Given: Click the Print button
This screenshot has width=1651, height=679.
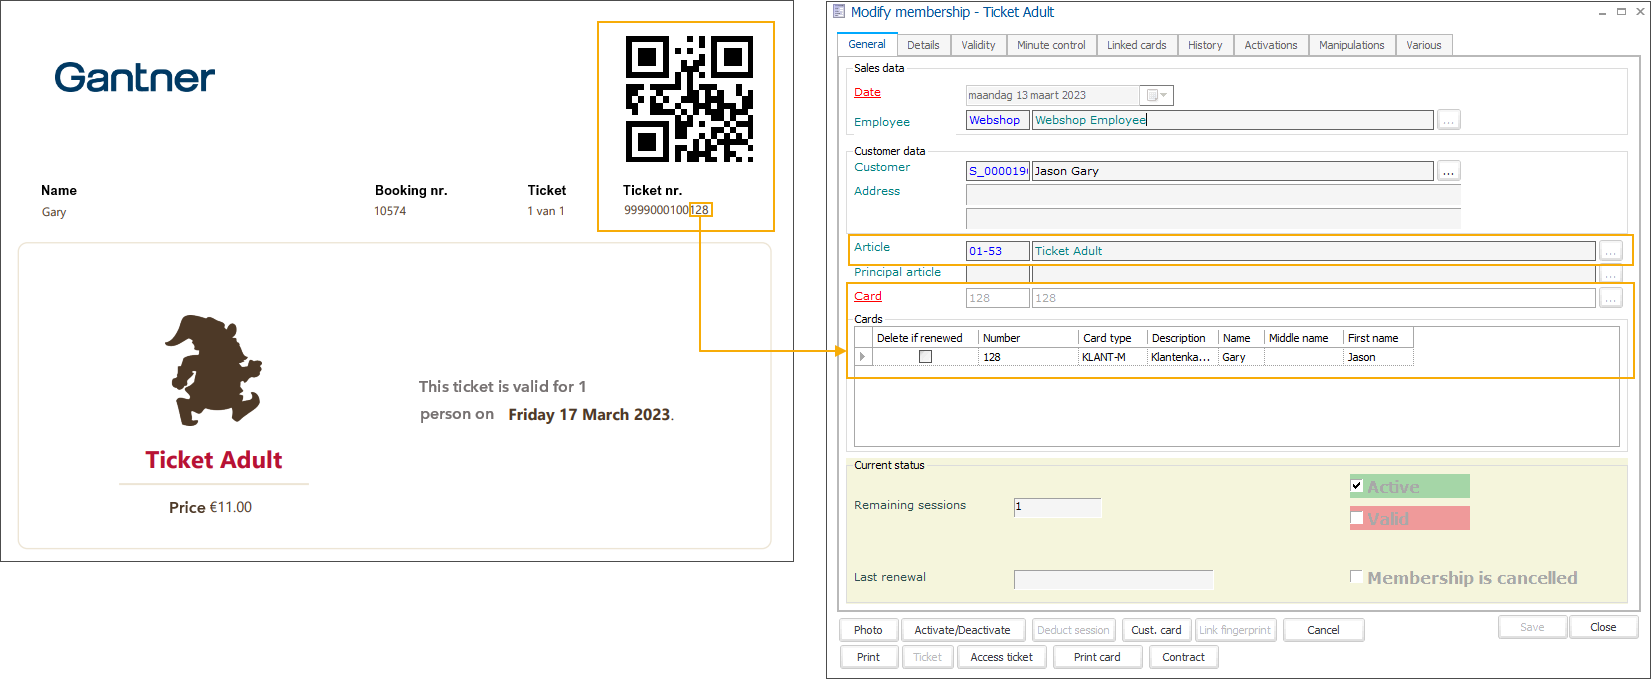Looking at the screenshot, I should pos(868,657).
